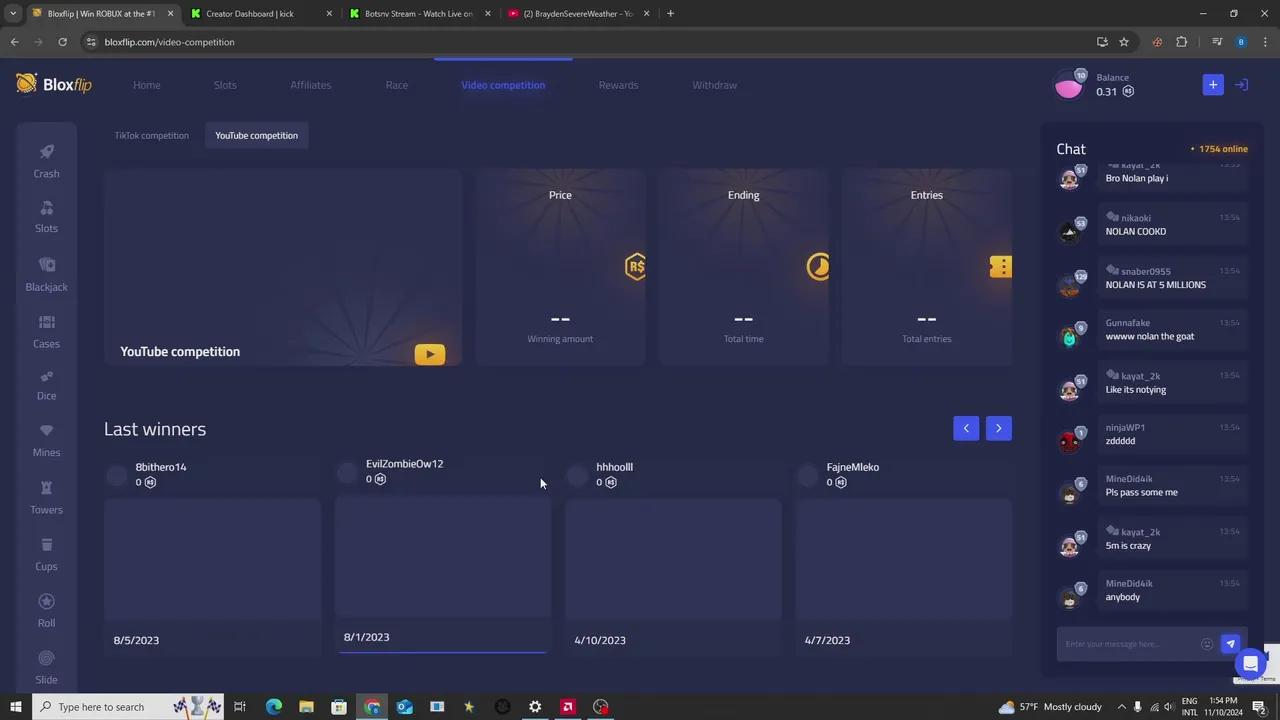1280x720 pixels.
Task: Open the Blackjack game from sidebar
Action: [46, 274]
